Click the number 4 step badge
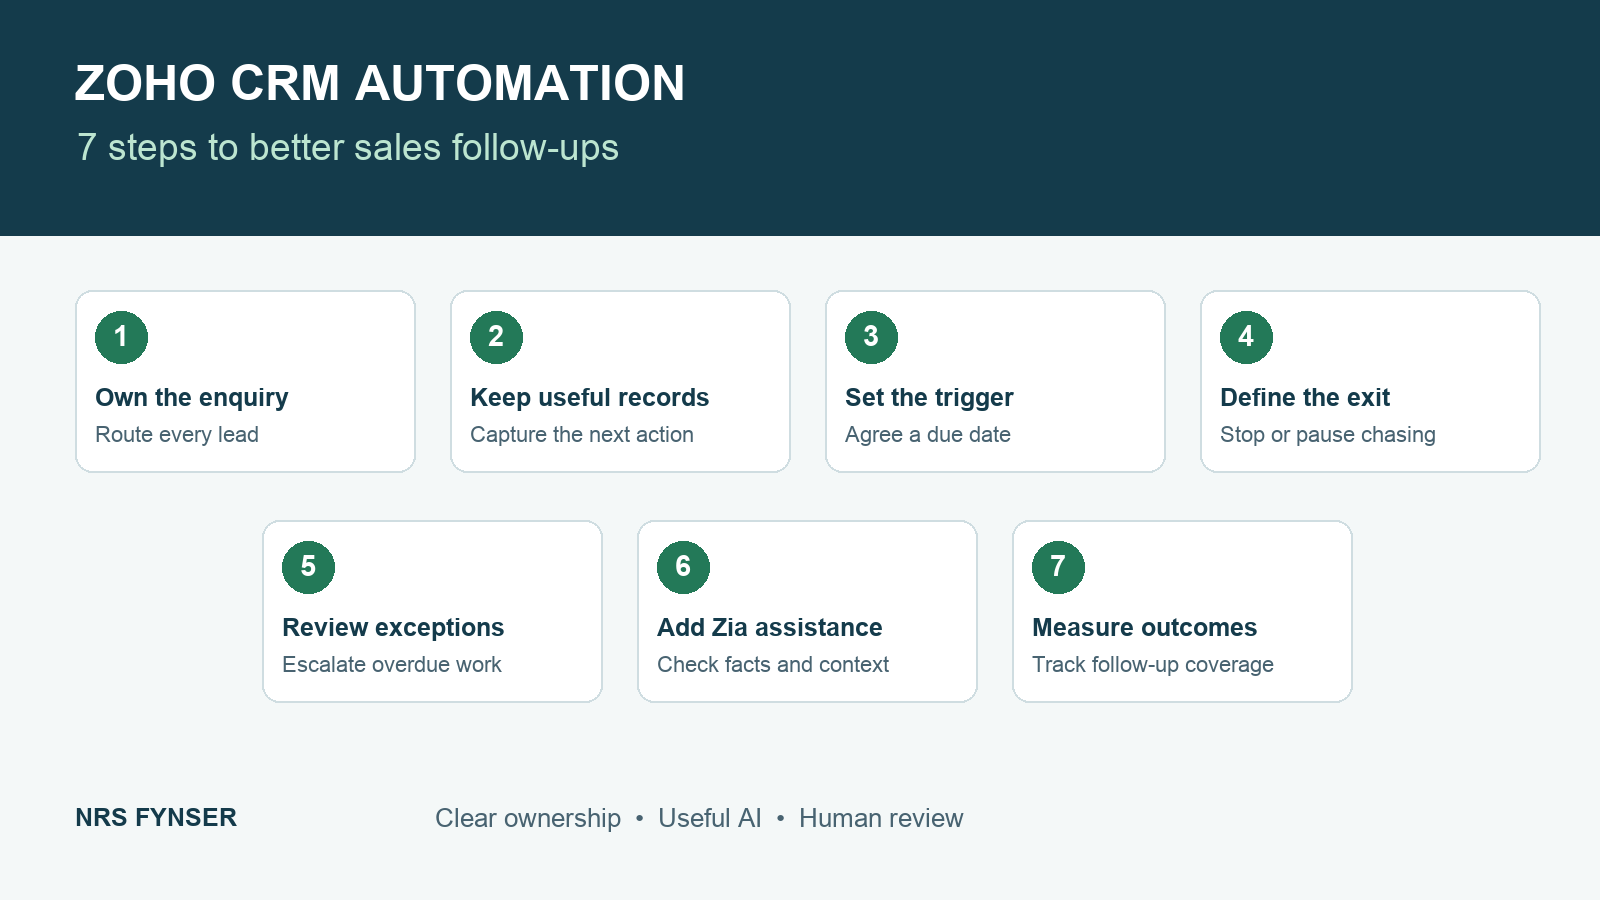Image resolution: width=1600 pixels, height=900 pixels. click(x=1246, y=337)
